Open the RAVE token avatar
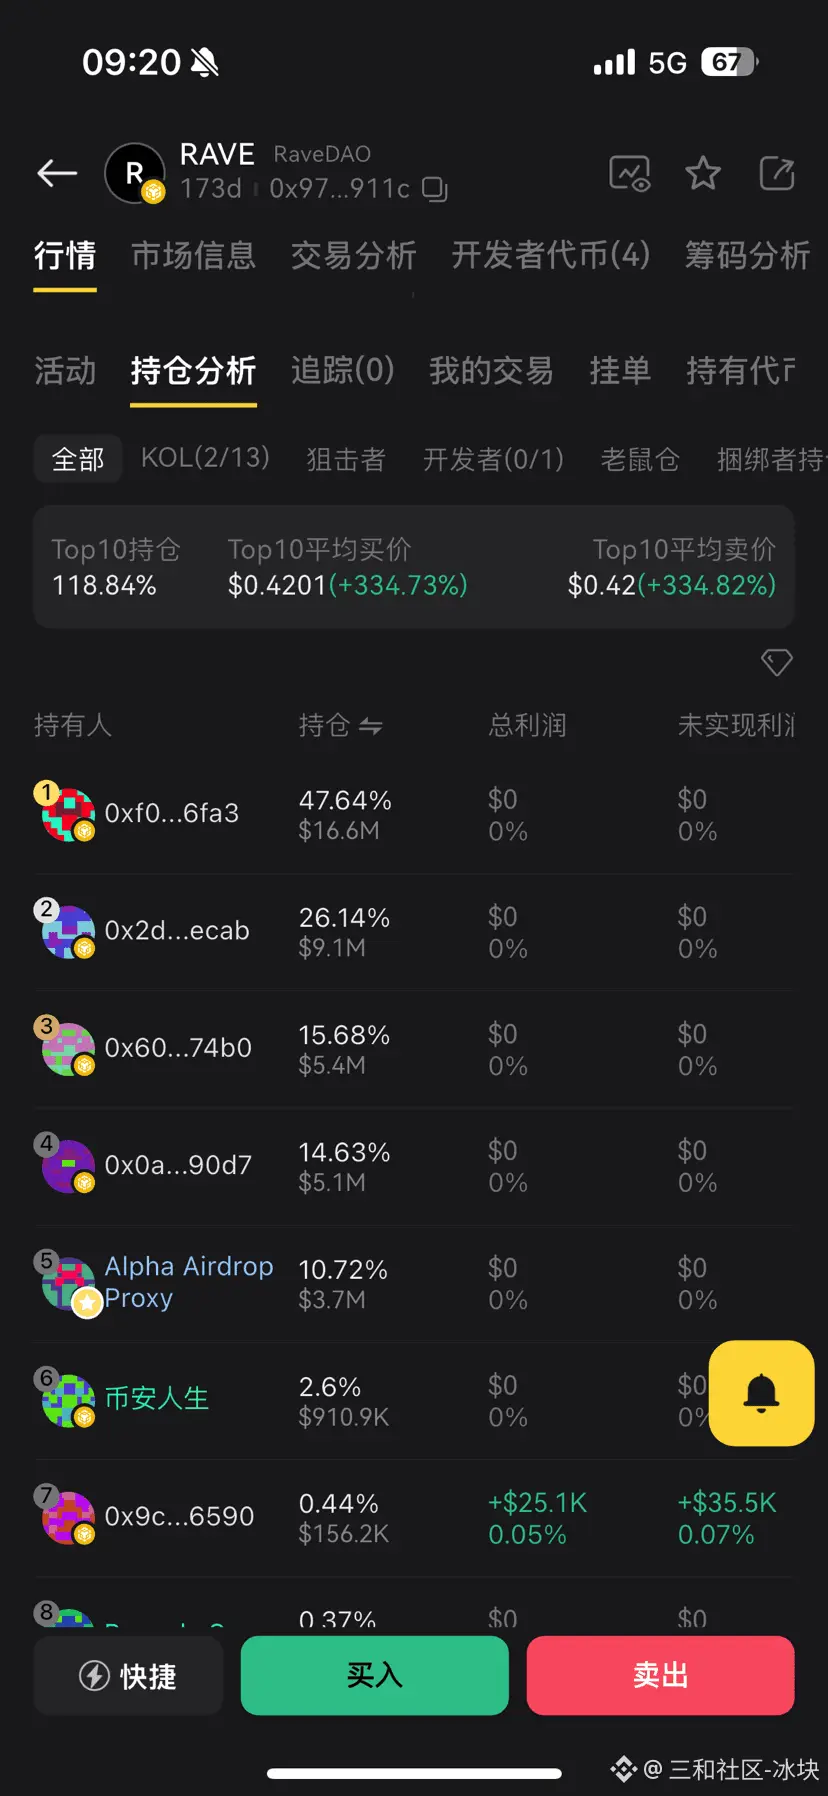 [x=135, y=173]
